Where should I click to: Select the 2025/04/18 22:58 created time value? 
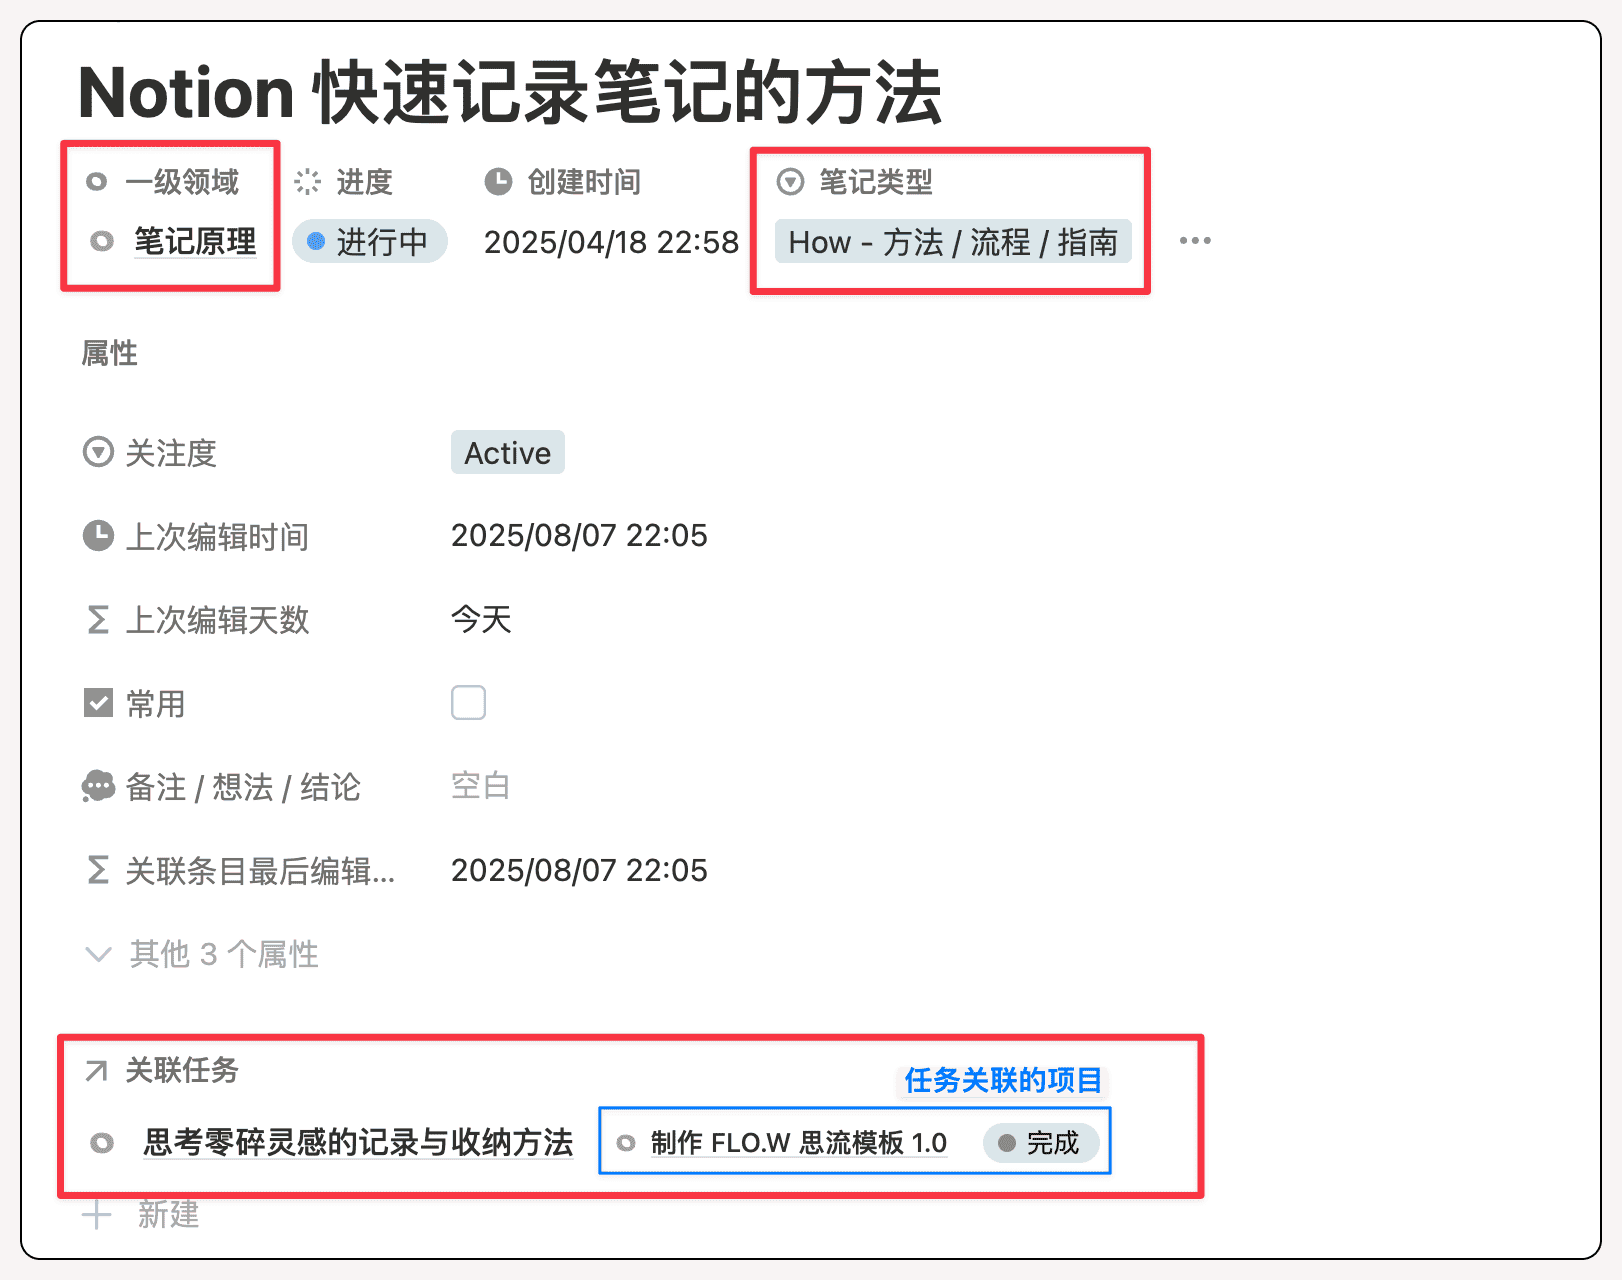point(611,242)
